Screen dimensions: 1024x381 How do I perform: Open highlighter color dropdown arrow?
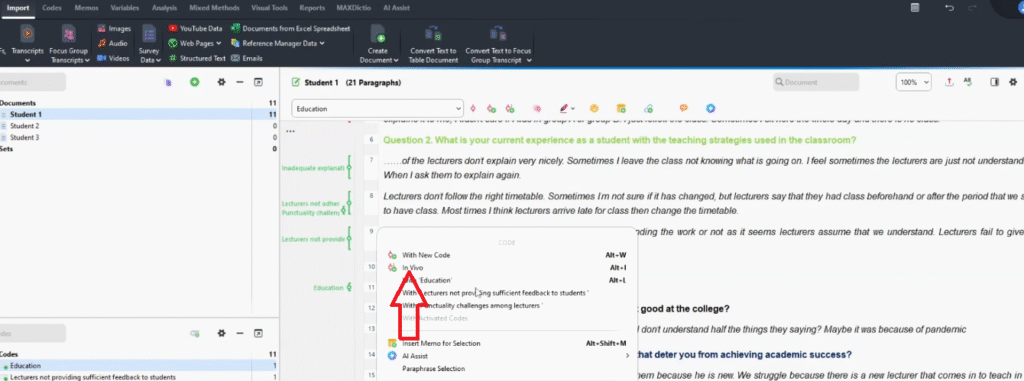coord(573,109)
